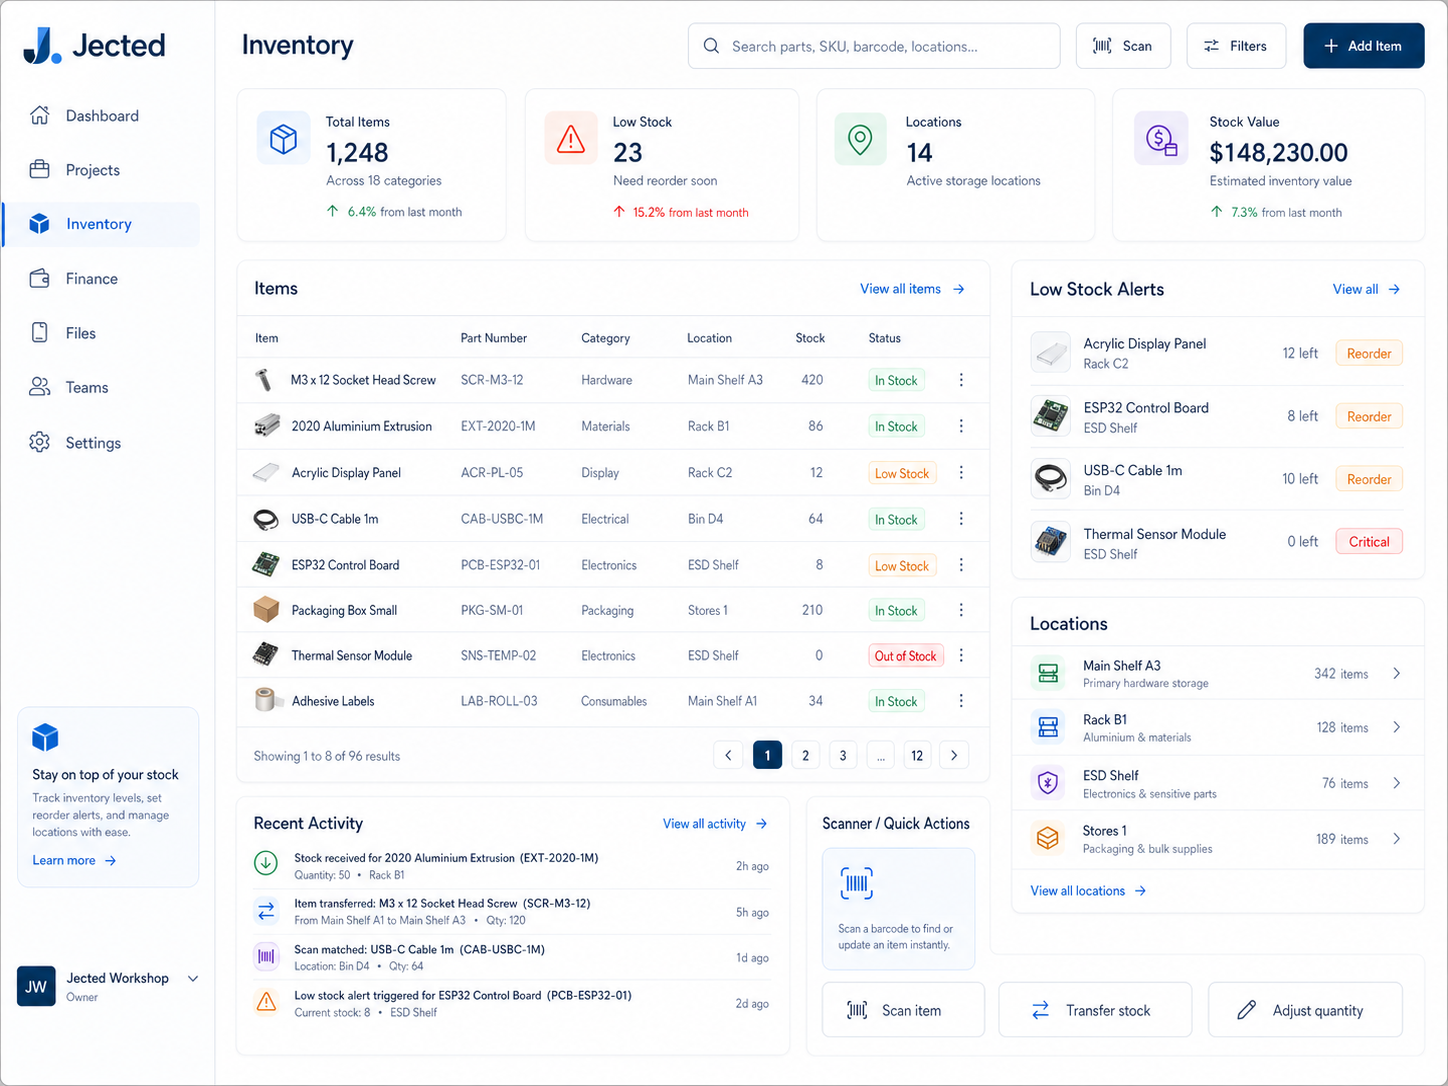Click the Reorder badge for ESP32 Control Board
The height and width of the screenshot is (1086, 1448).
(x=1368, y=415)
